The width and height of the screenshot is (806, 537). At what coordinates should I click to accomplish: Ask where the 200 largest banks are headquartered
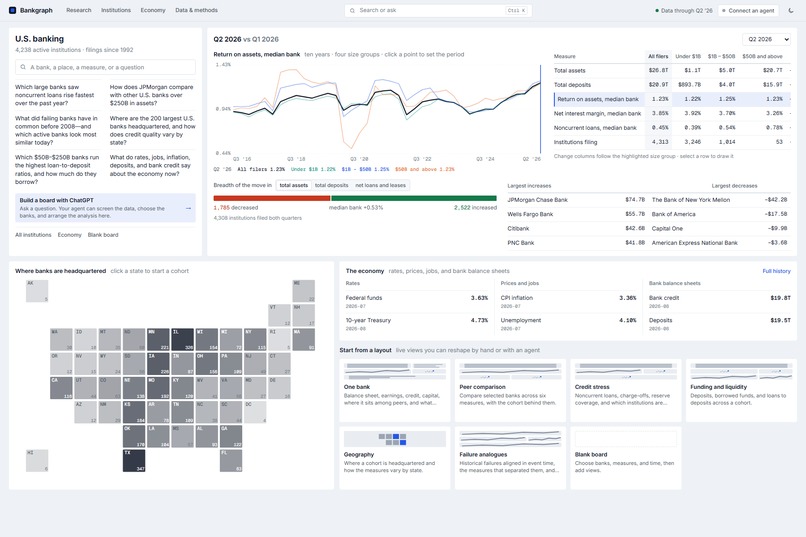(x=152, y=131)
